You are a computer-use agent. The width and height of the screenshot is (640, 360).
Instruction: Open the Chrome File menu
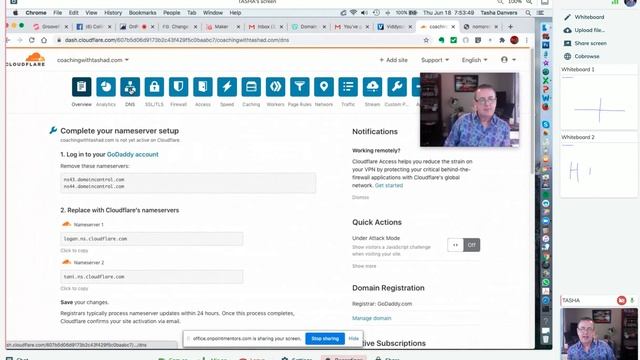tap(58, 13)
